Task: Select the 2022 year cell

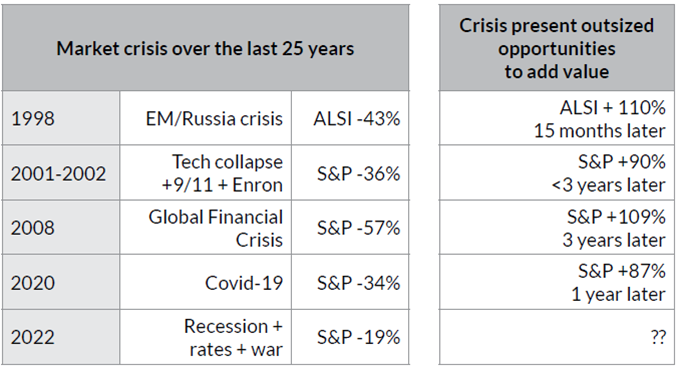Action: 61,337
